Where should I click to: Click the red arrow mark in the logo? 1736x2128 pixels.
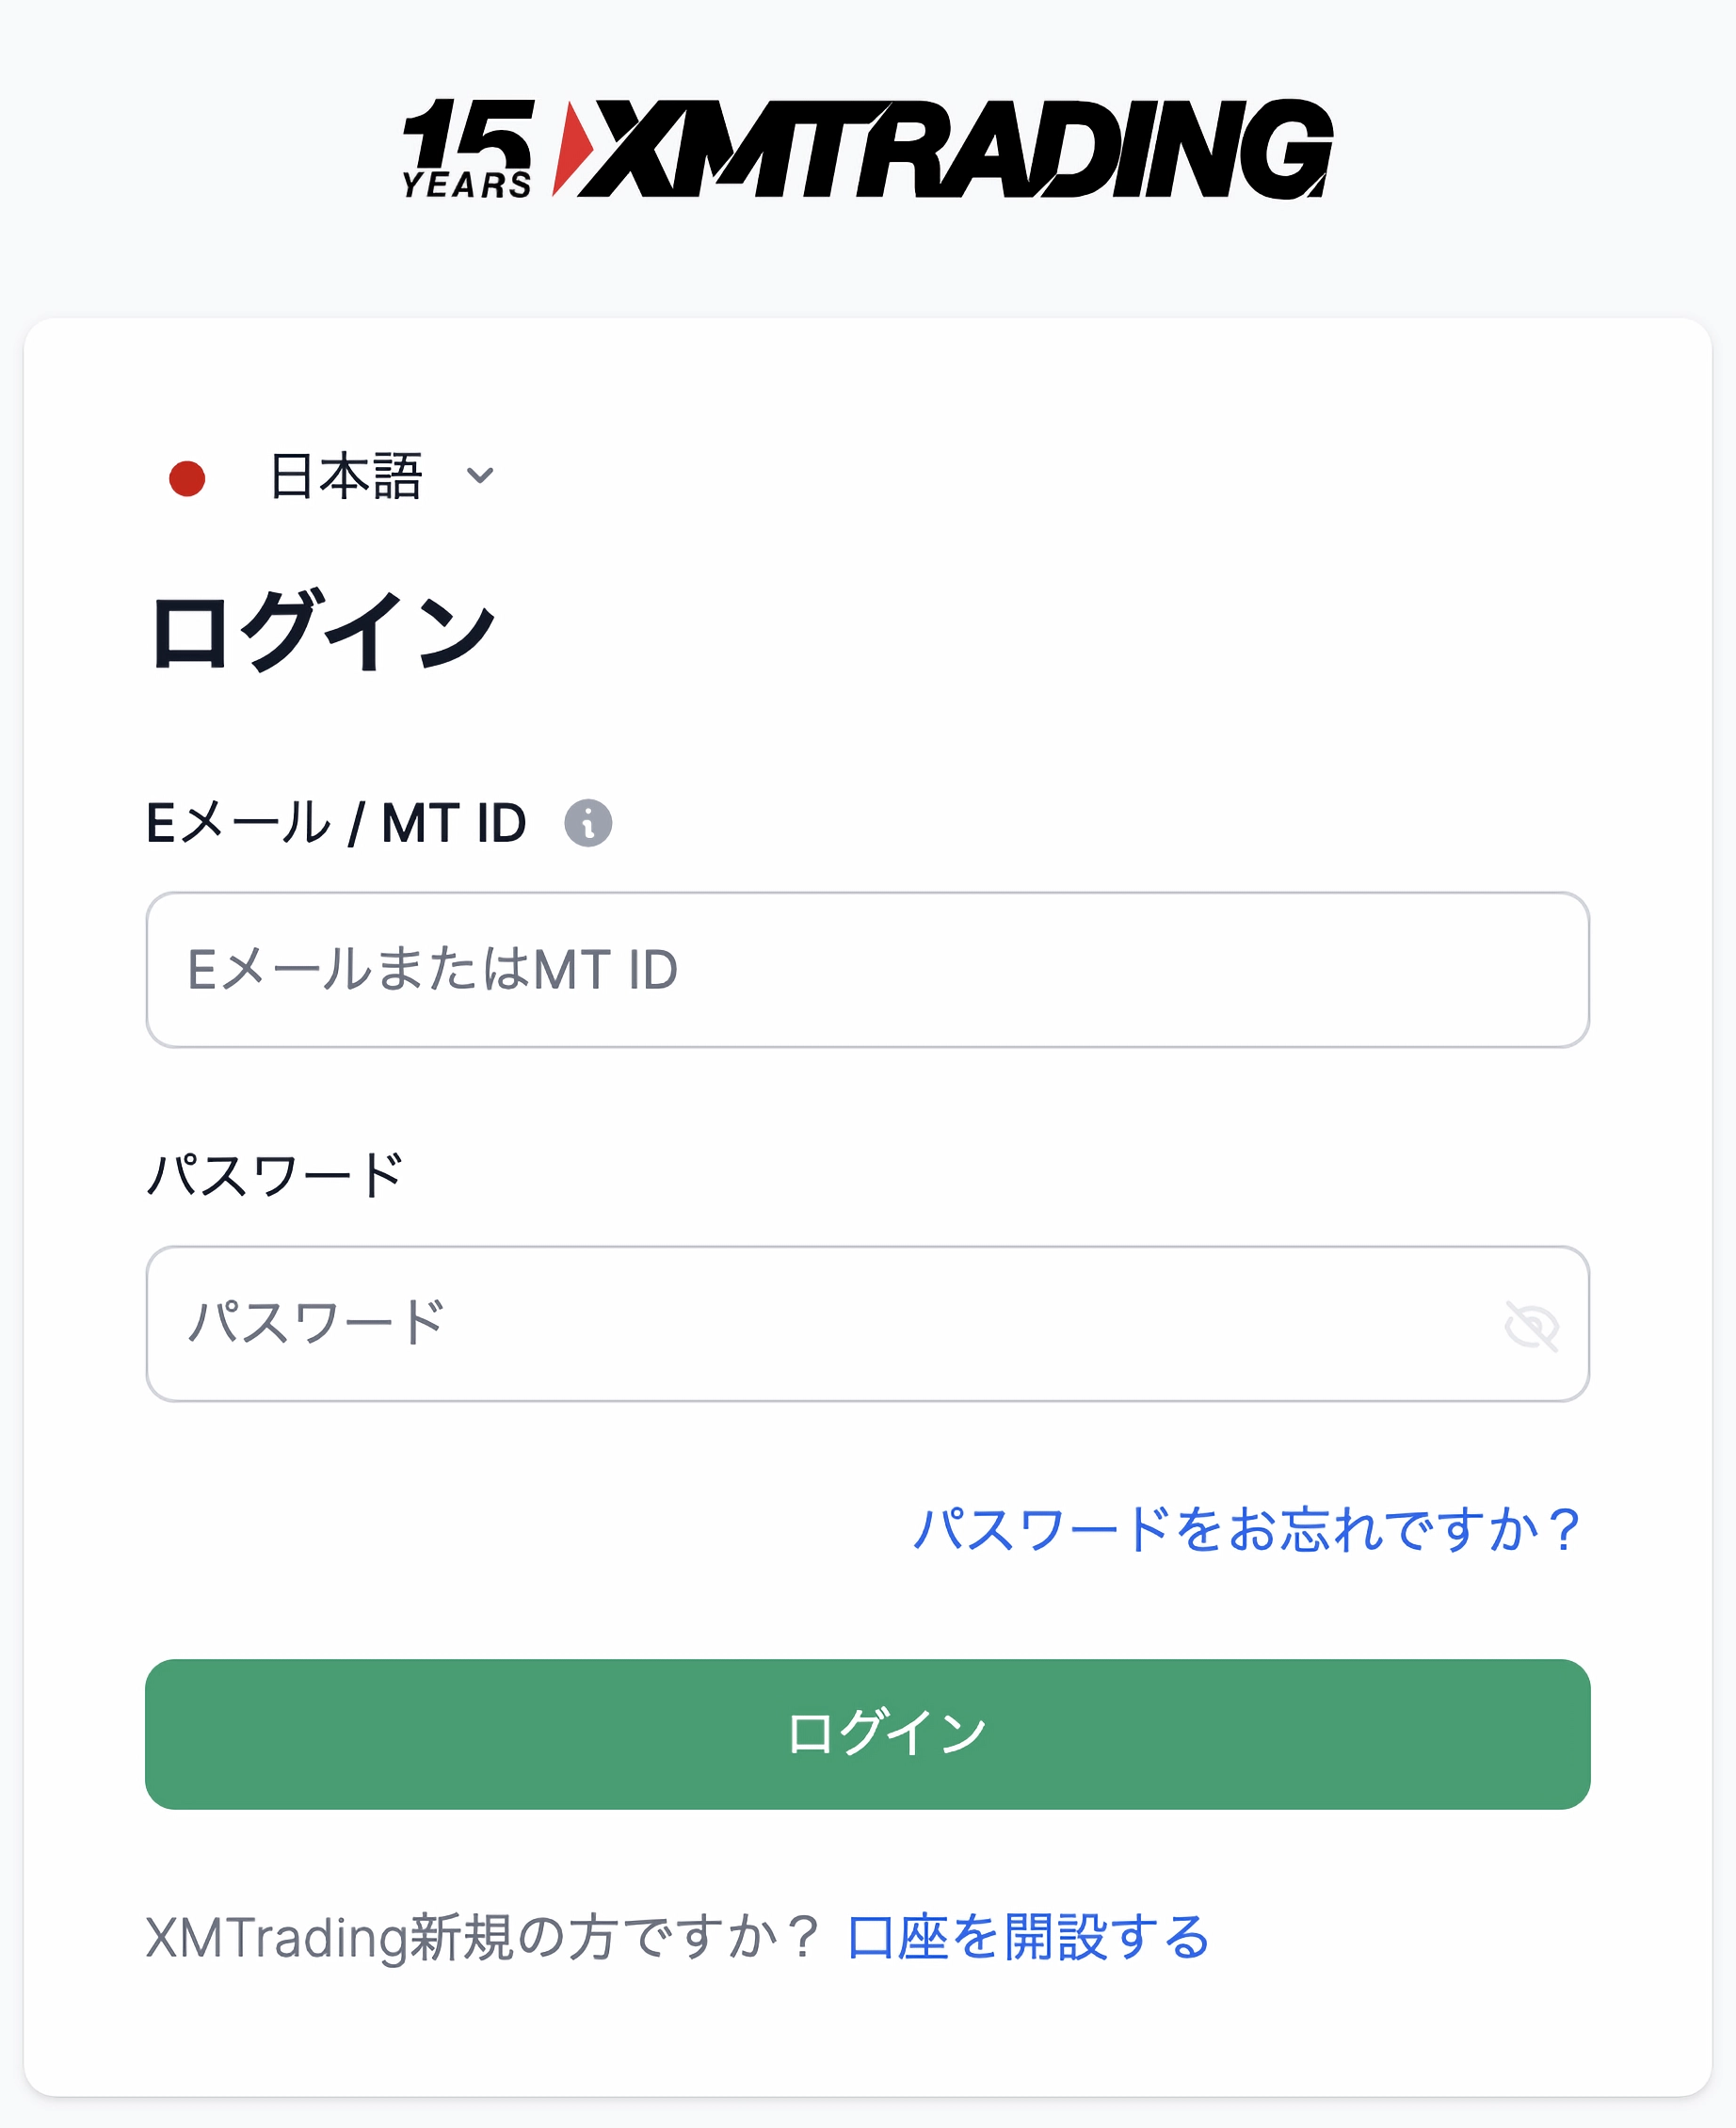(x=571, y=147)
